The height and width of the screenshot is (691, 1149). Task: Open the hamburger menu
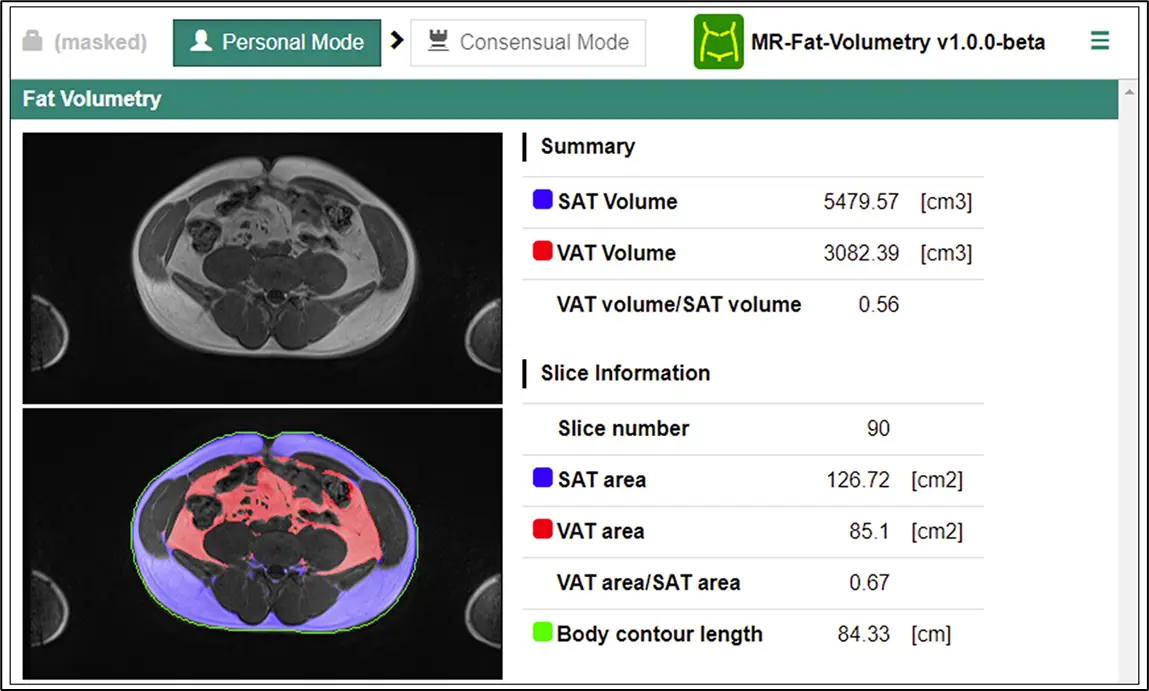coord(1100,42)
